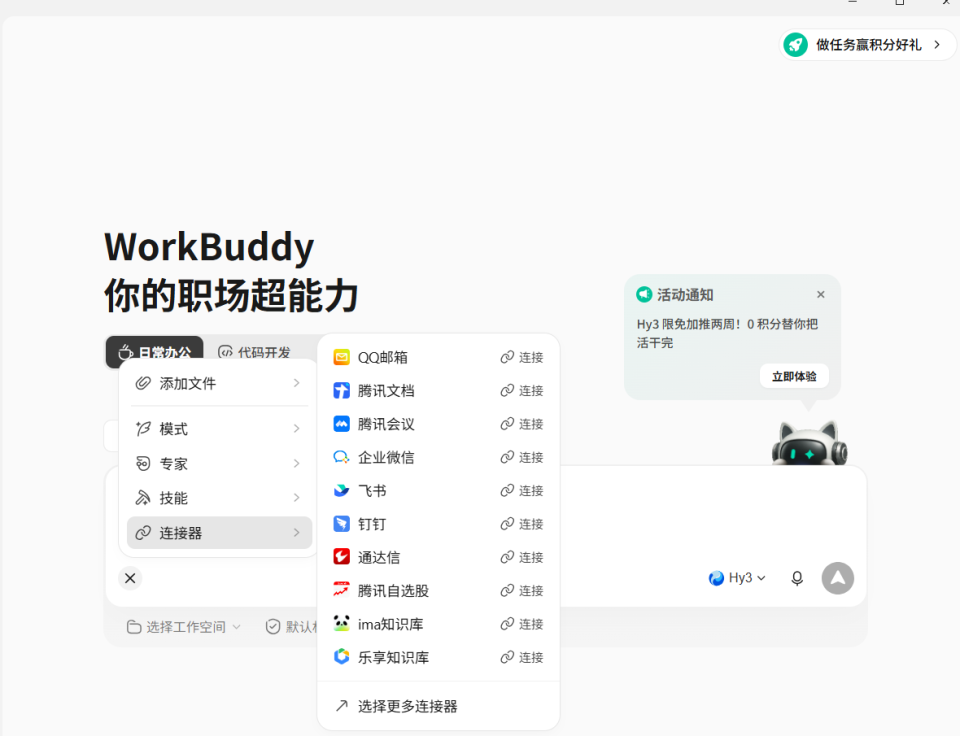This screenshot has width=960, height=736.
Task: Open the 选择工作空间 dropdown
Action: [183, 626]
